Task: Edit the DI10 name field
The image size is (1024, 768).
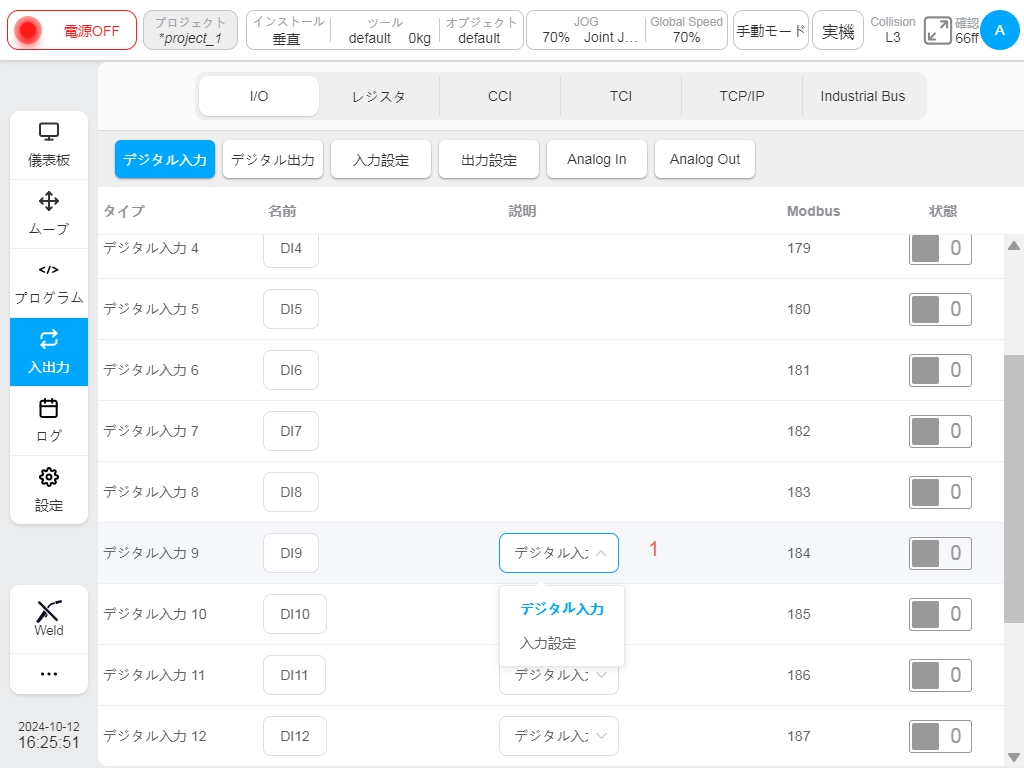Action: coord(295,614)
